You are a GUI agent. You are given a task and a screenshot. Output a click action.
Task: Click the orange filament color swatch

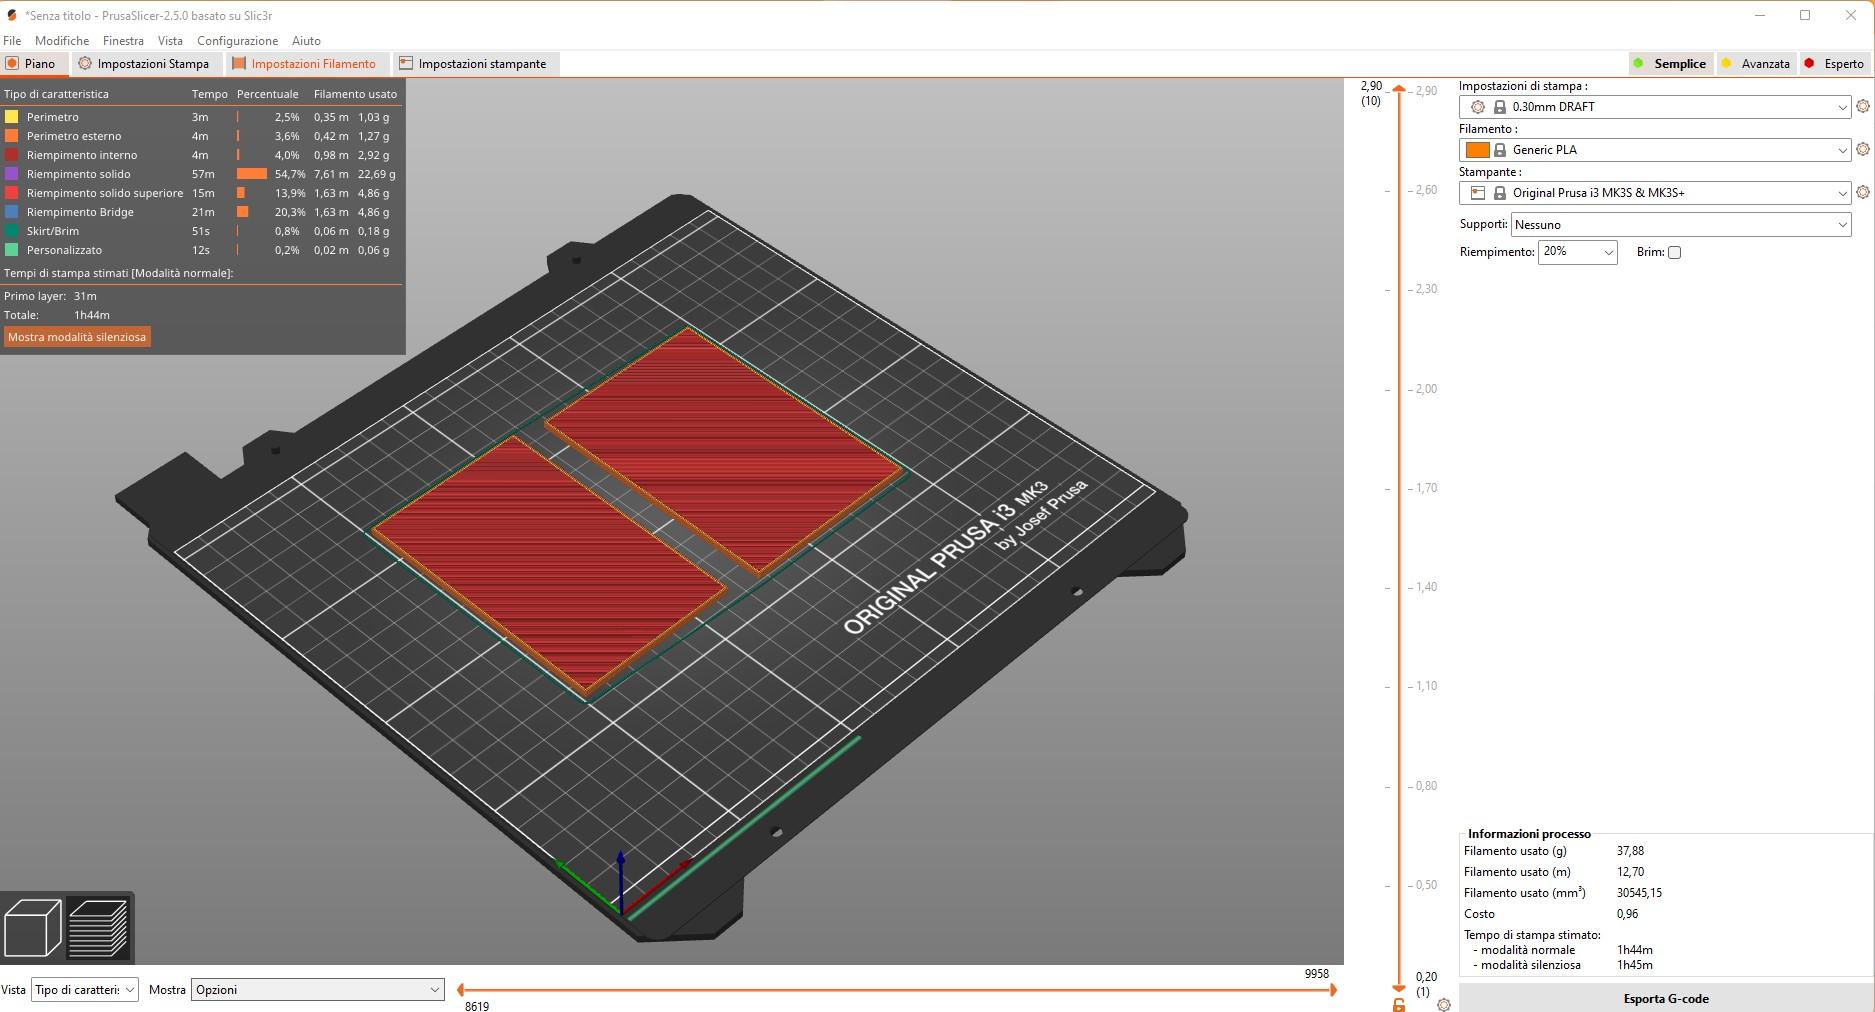point(1477,150)
